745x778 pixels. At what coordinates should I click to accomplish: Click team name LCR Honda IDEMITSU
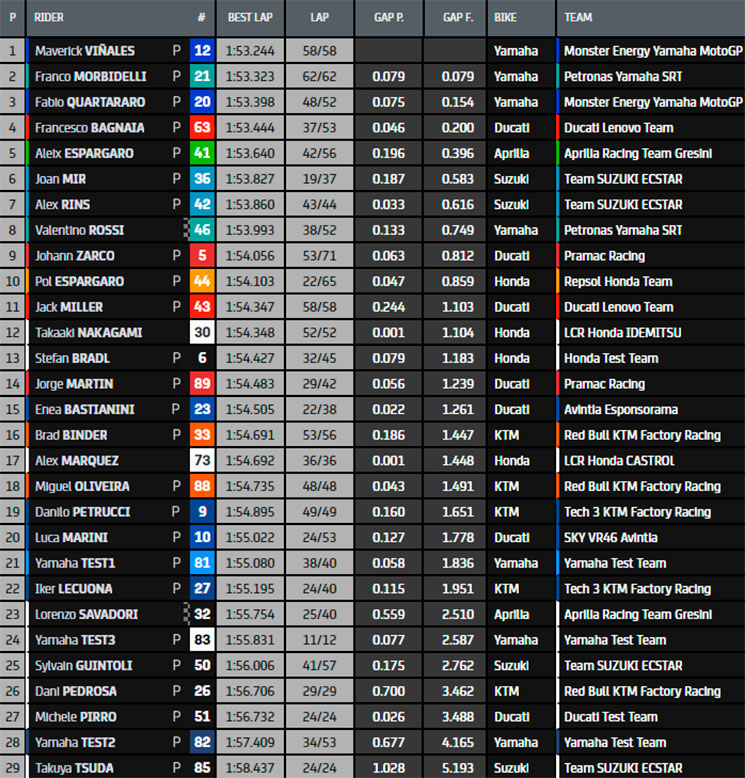(x=622, y=333)
